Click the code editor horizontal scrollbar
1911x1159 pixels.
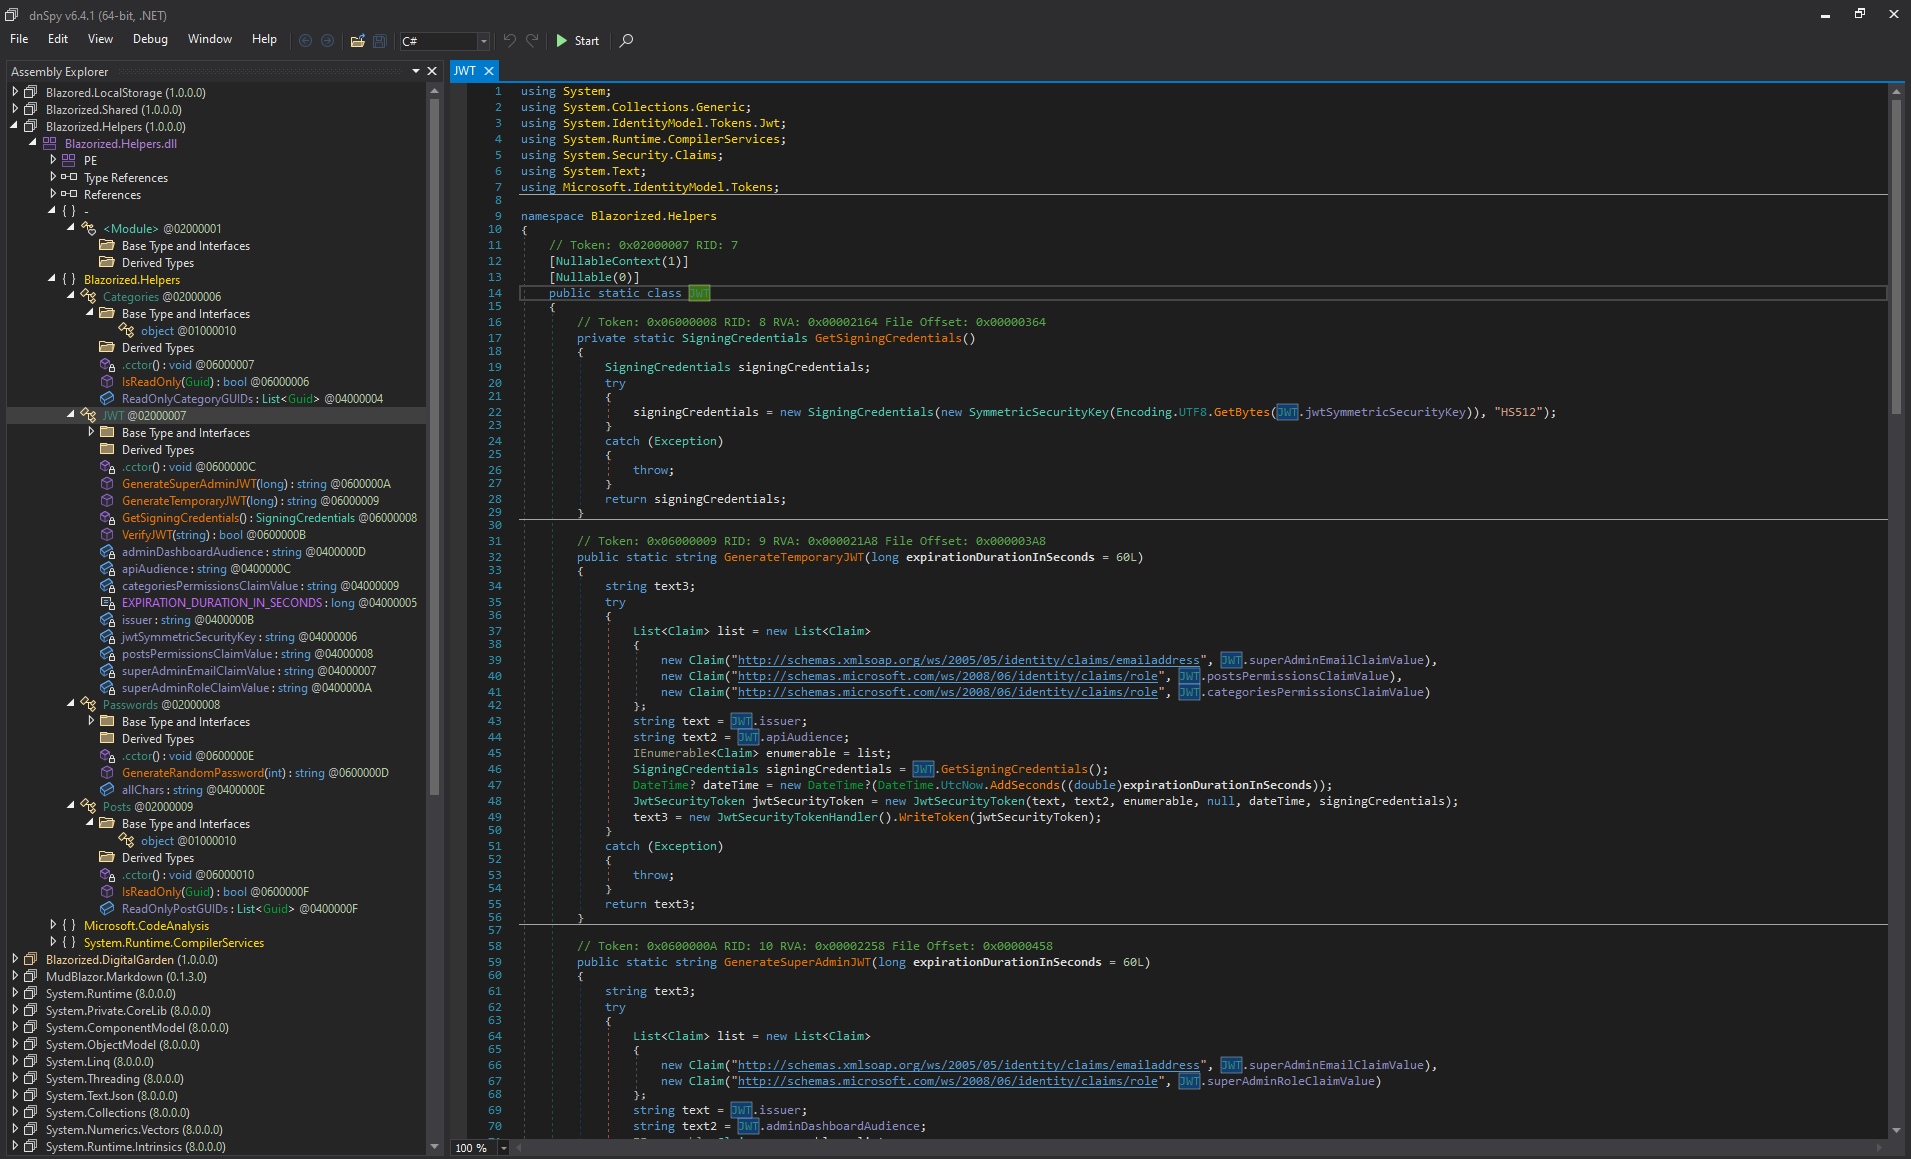click(x=1200, y=1147)
